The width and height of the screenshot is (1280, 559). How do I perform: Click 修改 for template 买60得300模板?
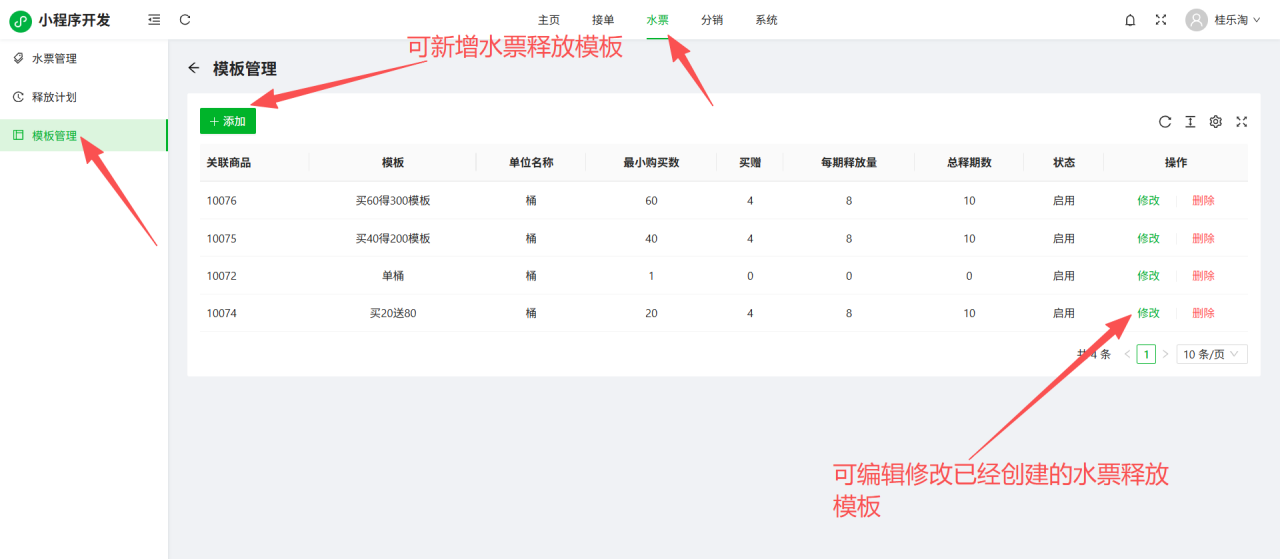click(1148, 200)
